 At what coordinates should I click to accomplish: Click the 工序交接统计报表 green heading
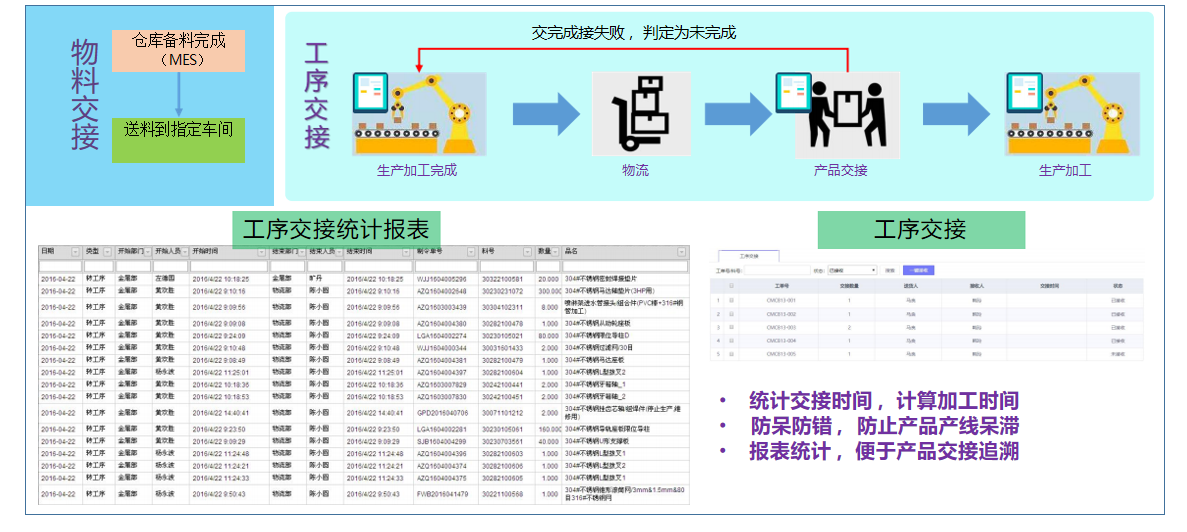[335, 229]
